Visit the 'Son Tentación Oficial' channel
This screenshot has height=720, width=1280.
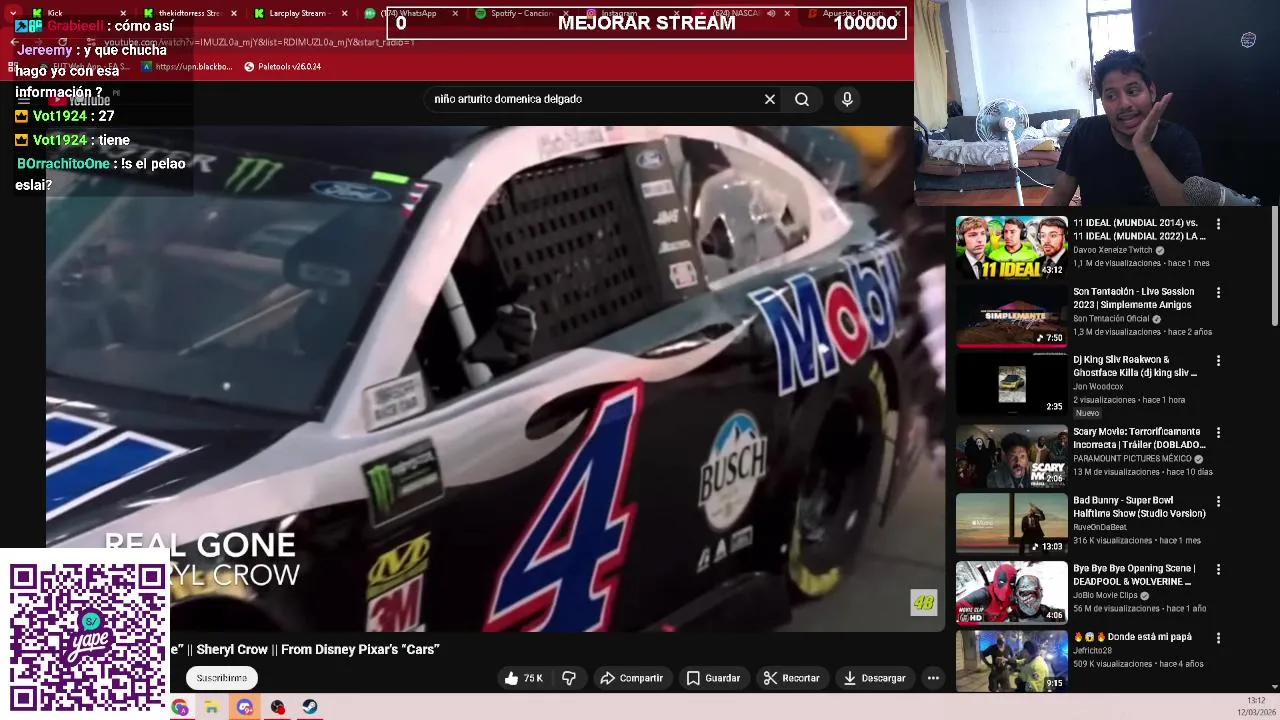[1111, 319]
